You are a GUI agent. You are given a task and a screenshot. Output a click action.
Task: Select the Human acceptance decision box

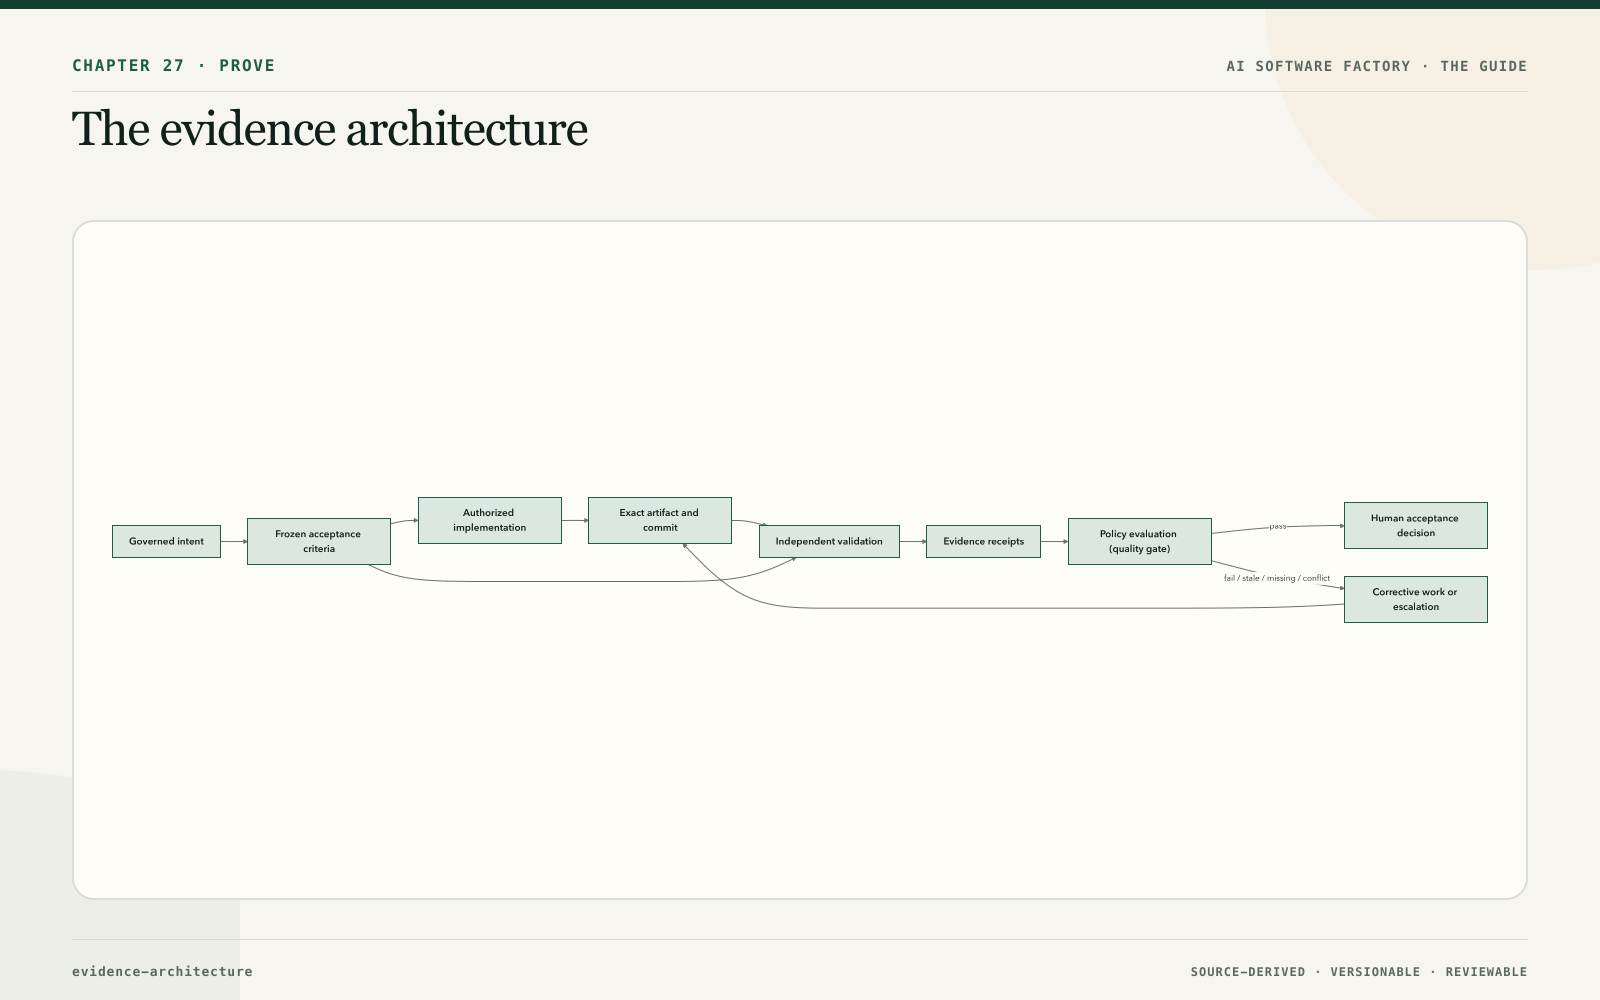(x=1416, y=525)
